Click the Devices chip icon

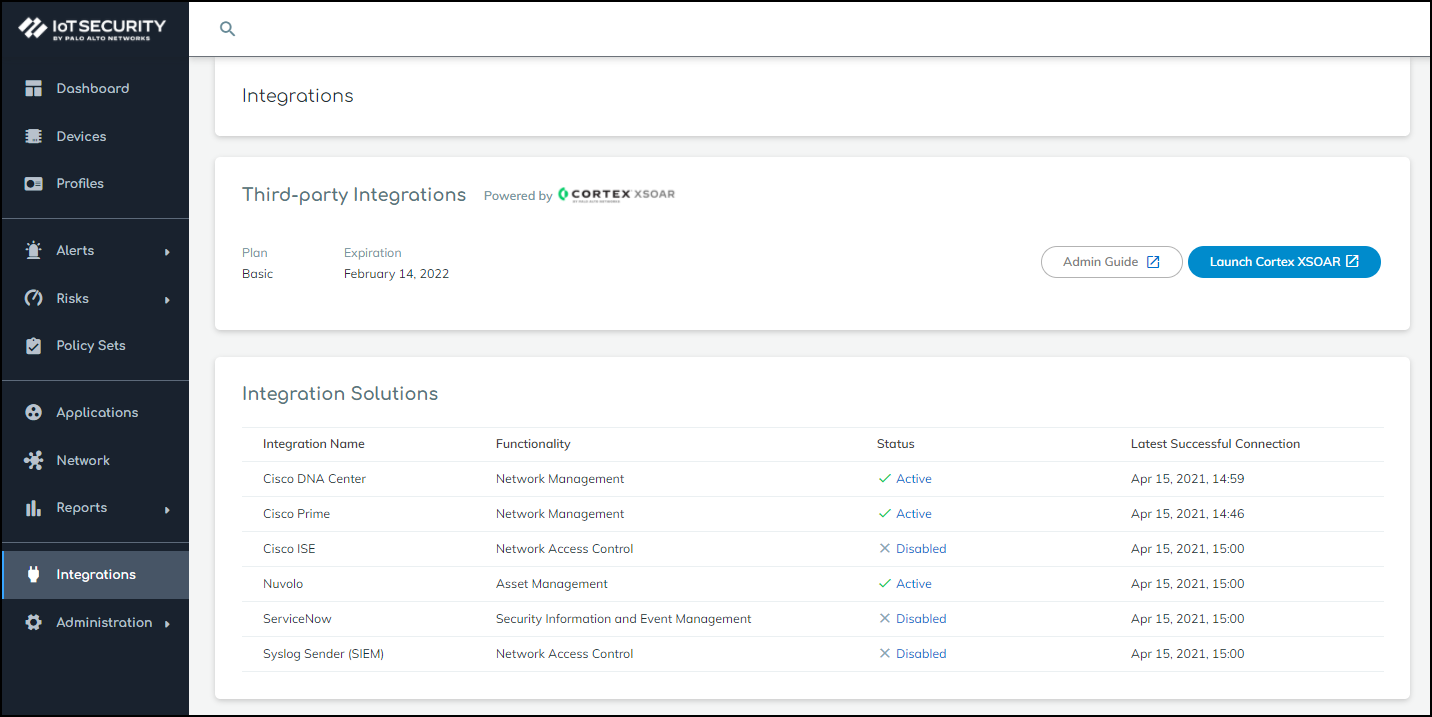pos(34,136)
